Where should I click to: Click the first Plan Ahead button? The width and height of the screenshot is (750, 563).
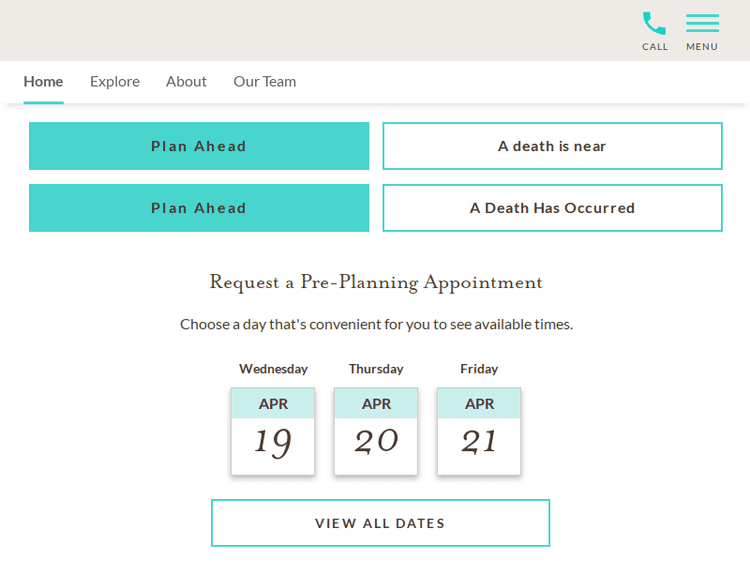pyautogui.click(x=199, y=146)
